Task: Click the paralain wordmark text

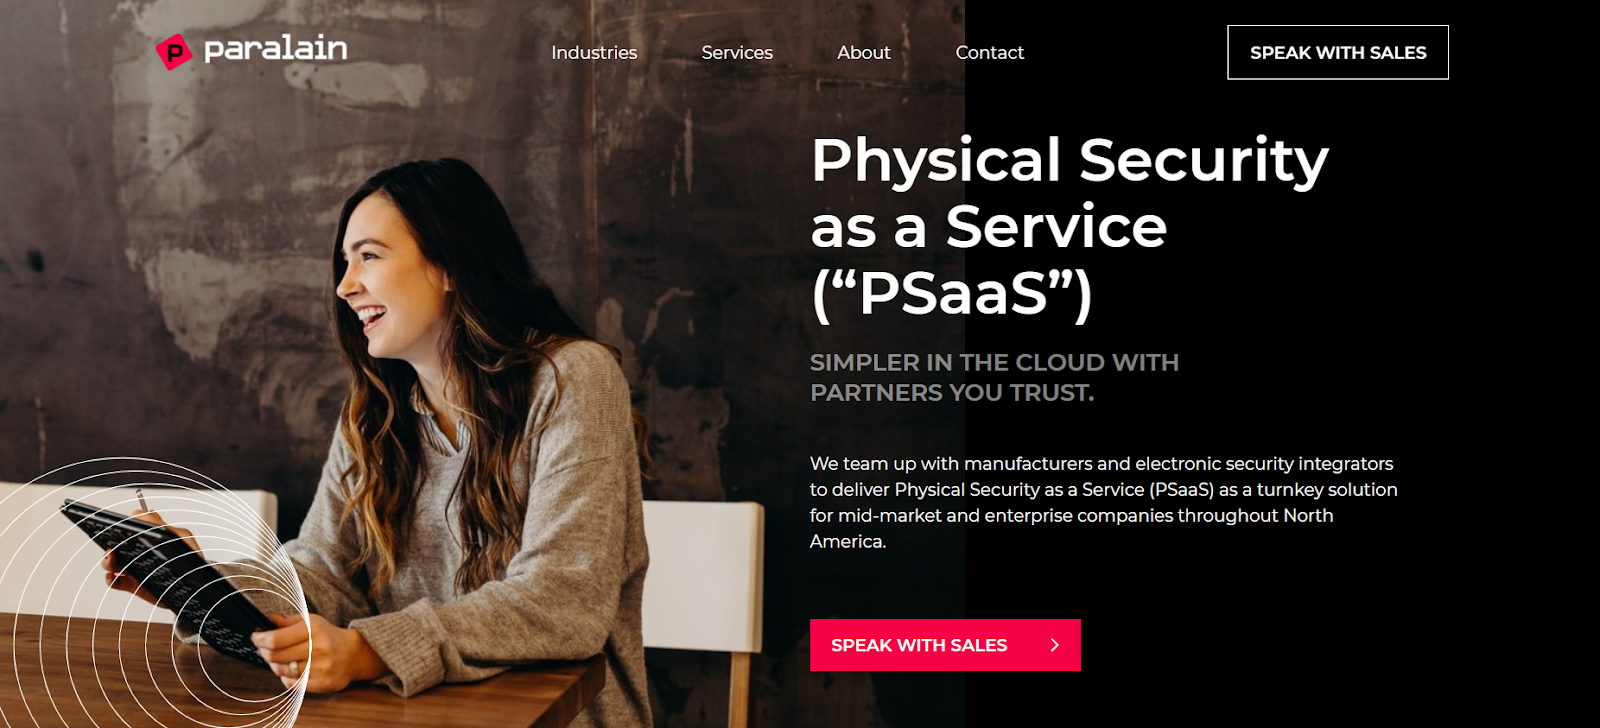Action: click(276, 49)
